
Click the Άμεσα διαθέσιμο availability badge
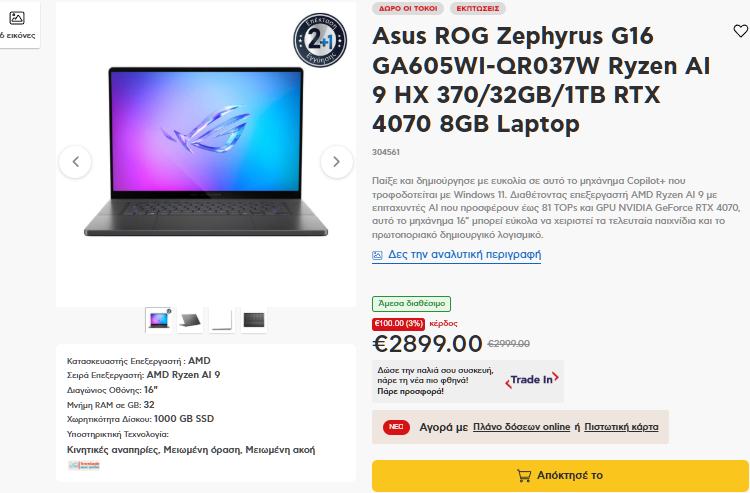pyautogui.click(x=411, y=304)
